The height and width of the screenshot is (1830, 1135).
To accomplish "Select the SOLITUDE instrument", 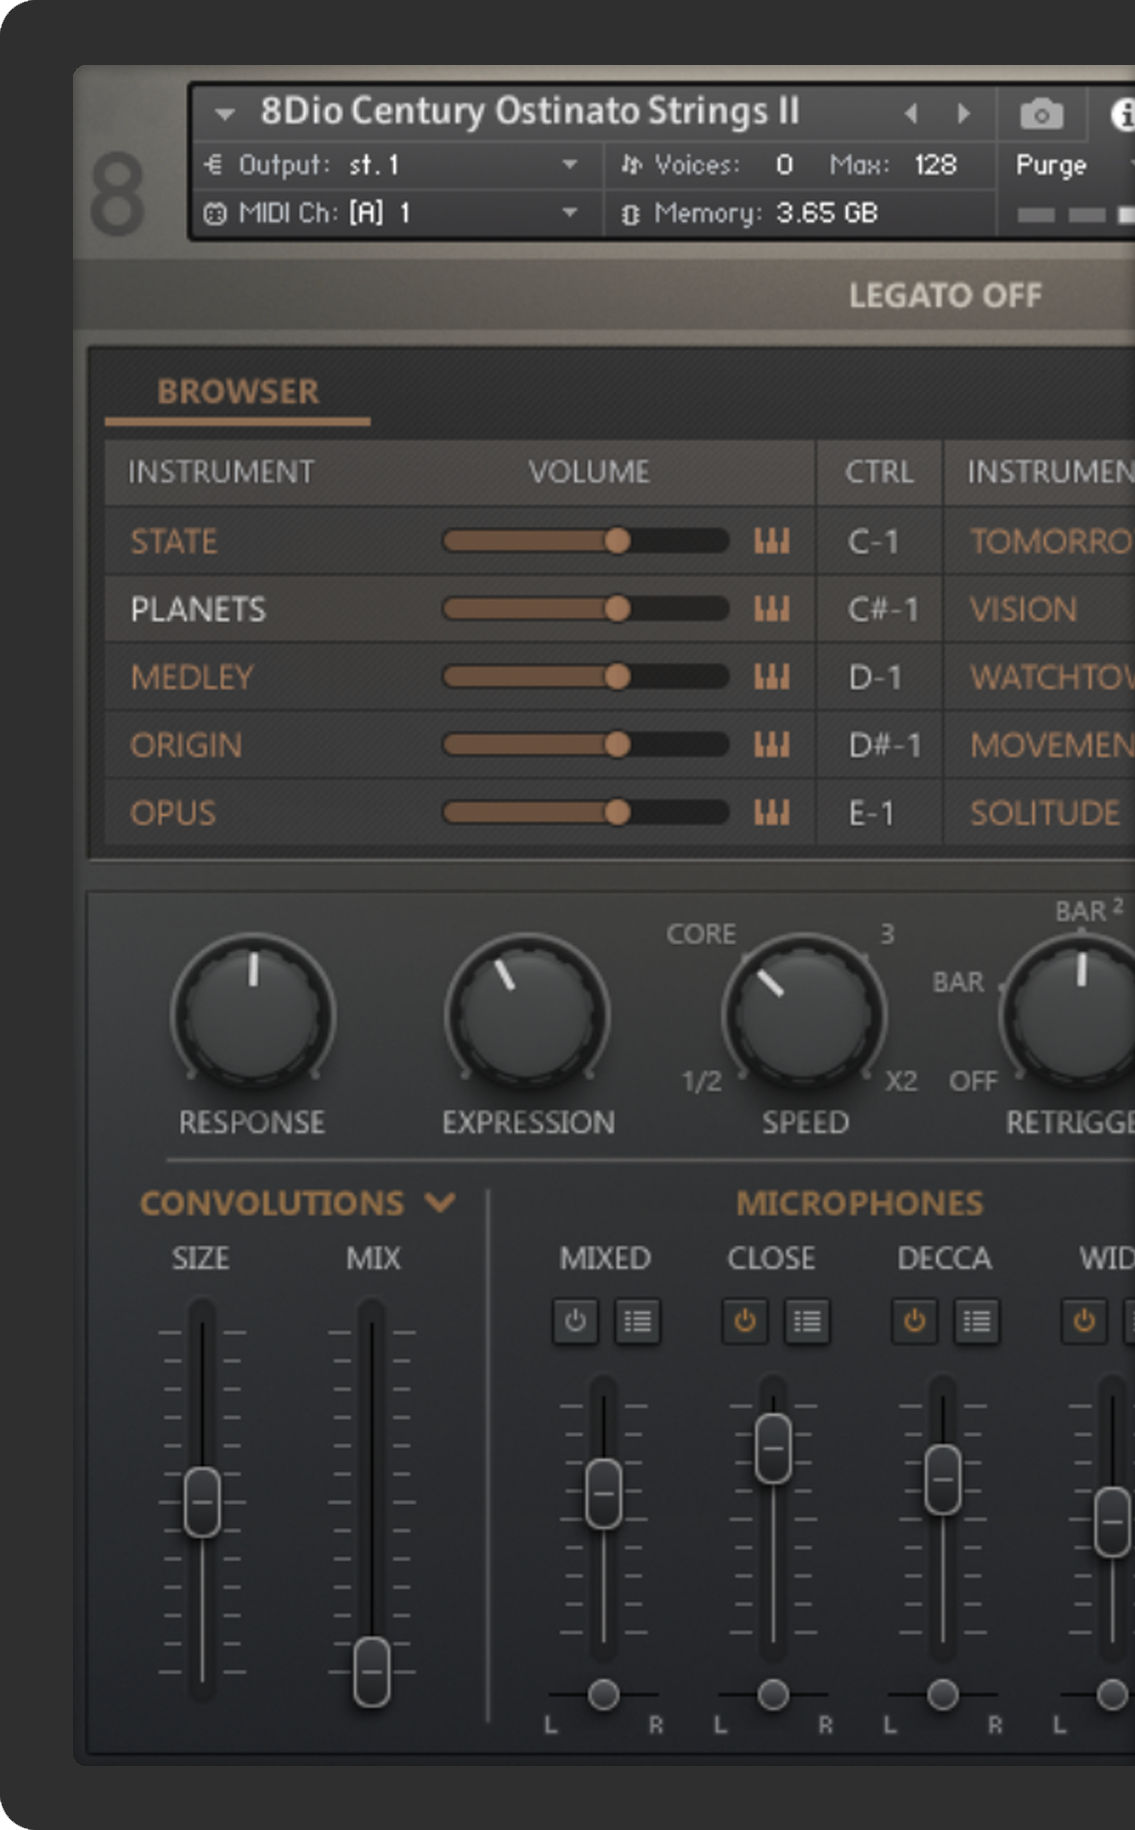I will coord(1044,813).
